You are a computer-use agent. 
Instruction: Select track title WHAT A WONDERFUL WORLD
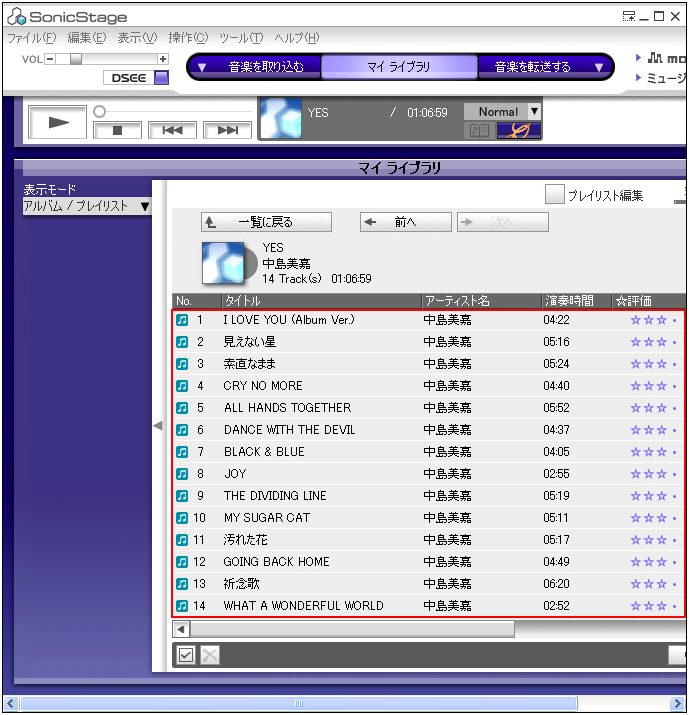(x=303, y=606)
